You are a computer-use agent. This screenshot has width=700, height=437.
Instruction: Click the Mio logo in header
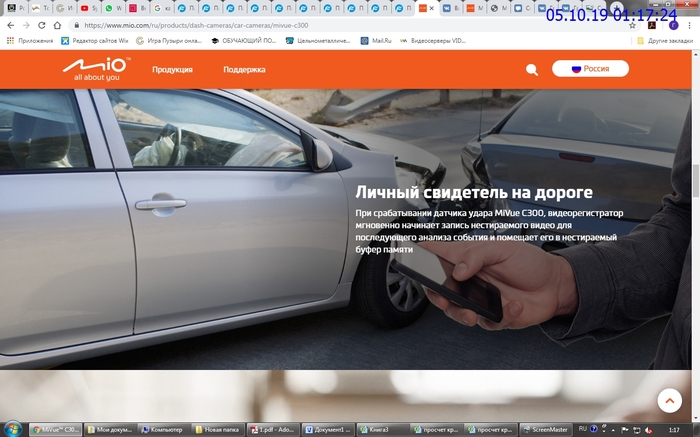(x=97, y=69)
